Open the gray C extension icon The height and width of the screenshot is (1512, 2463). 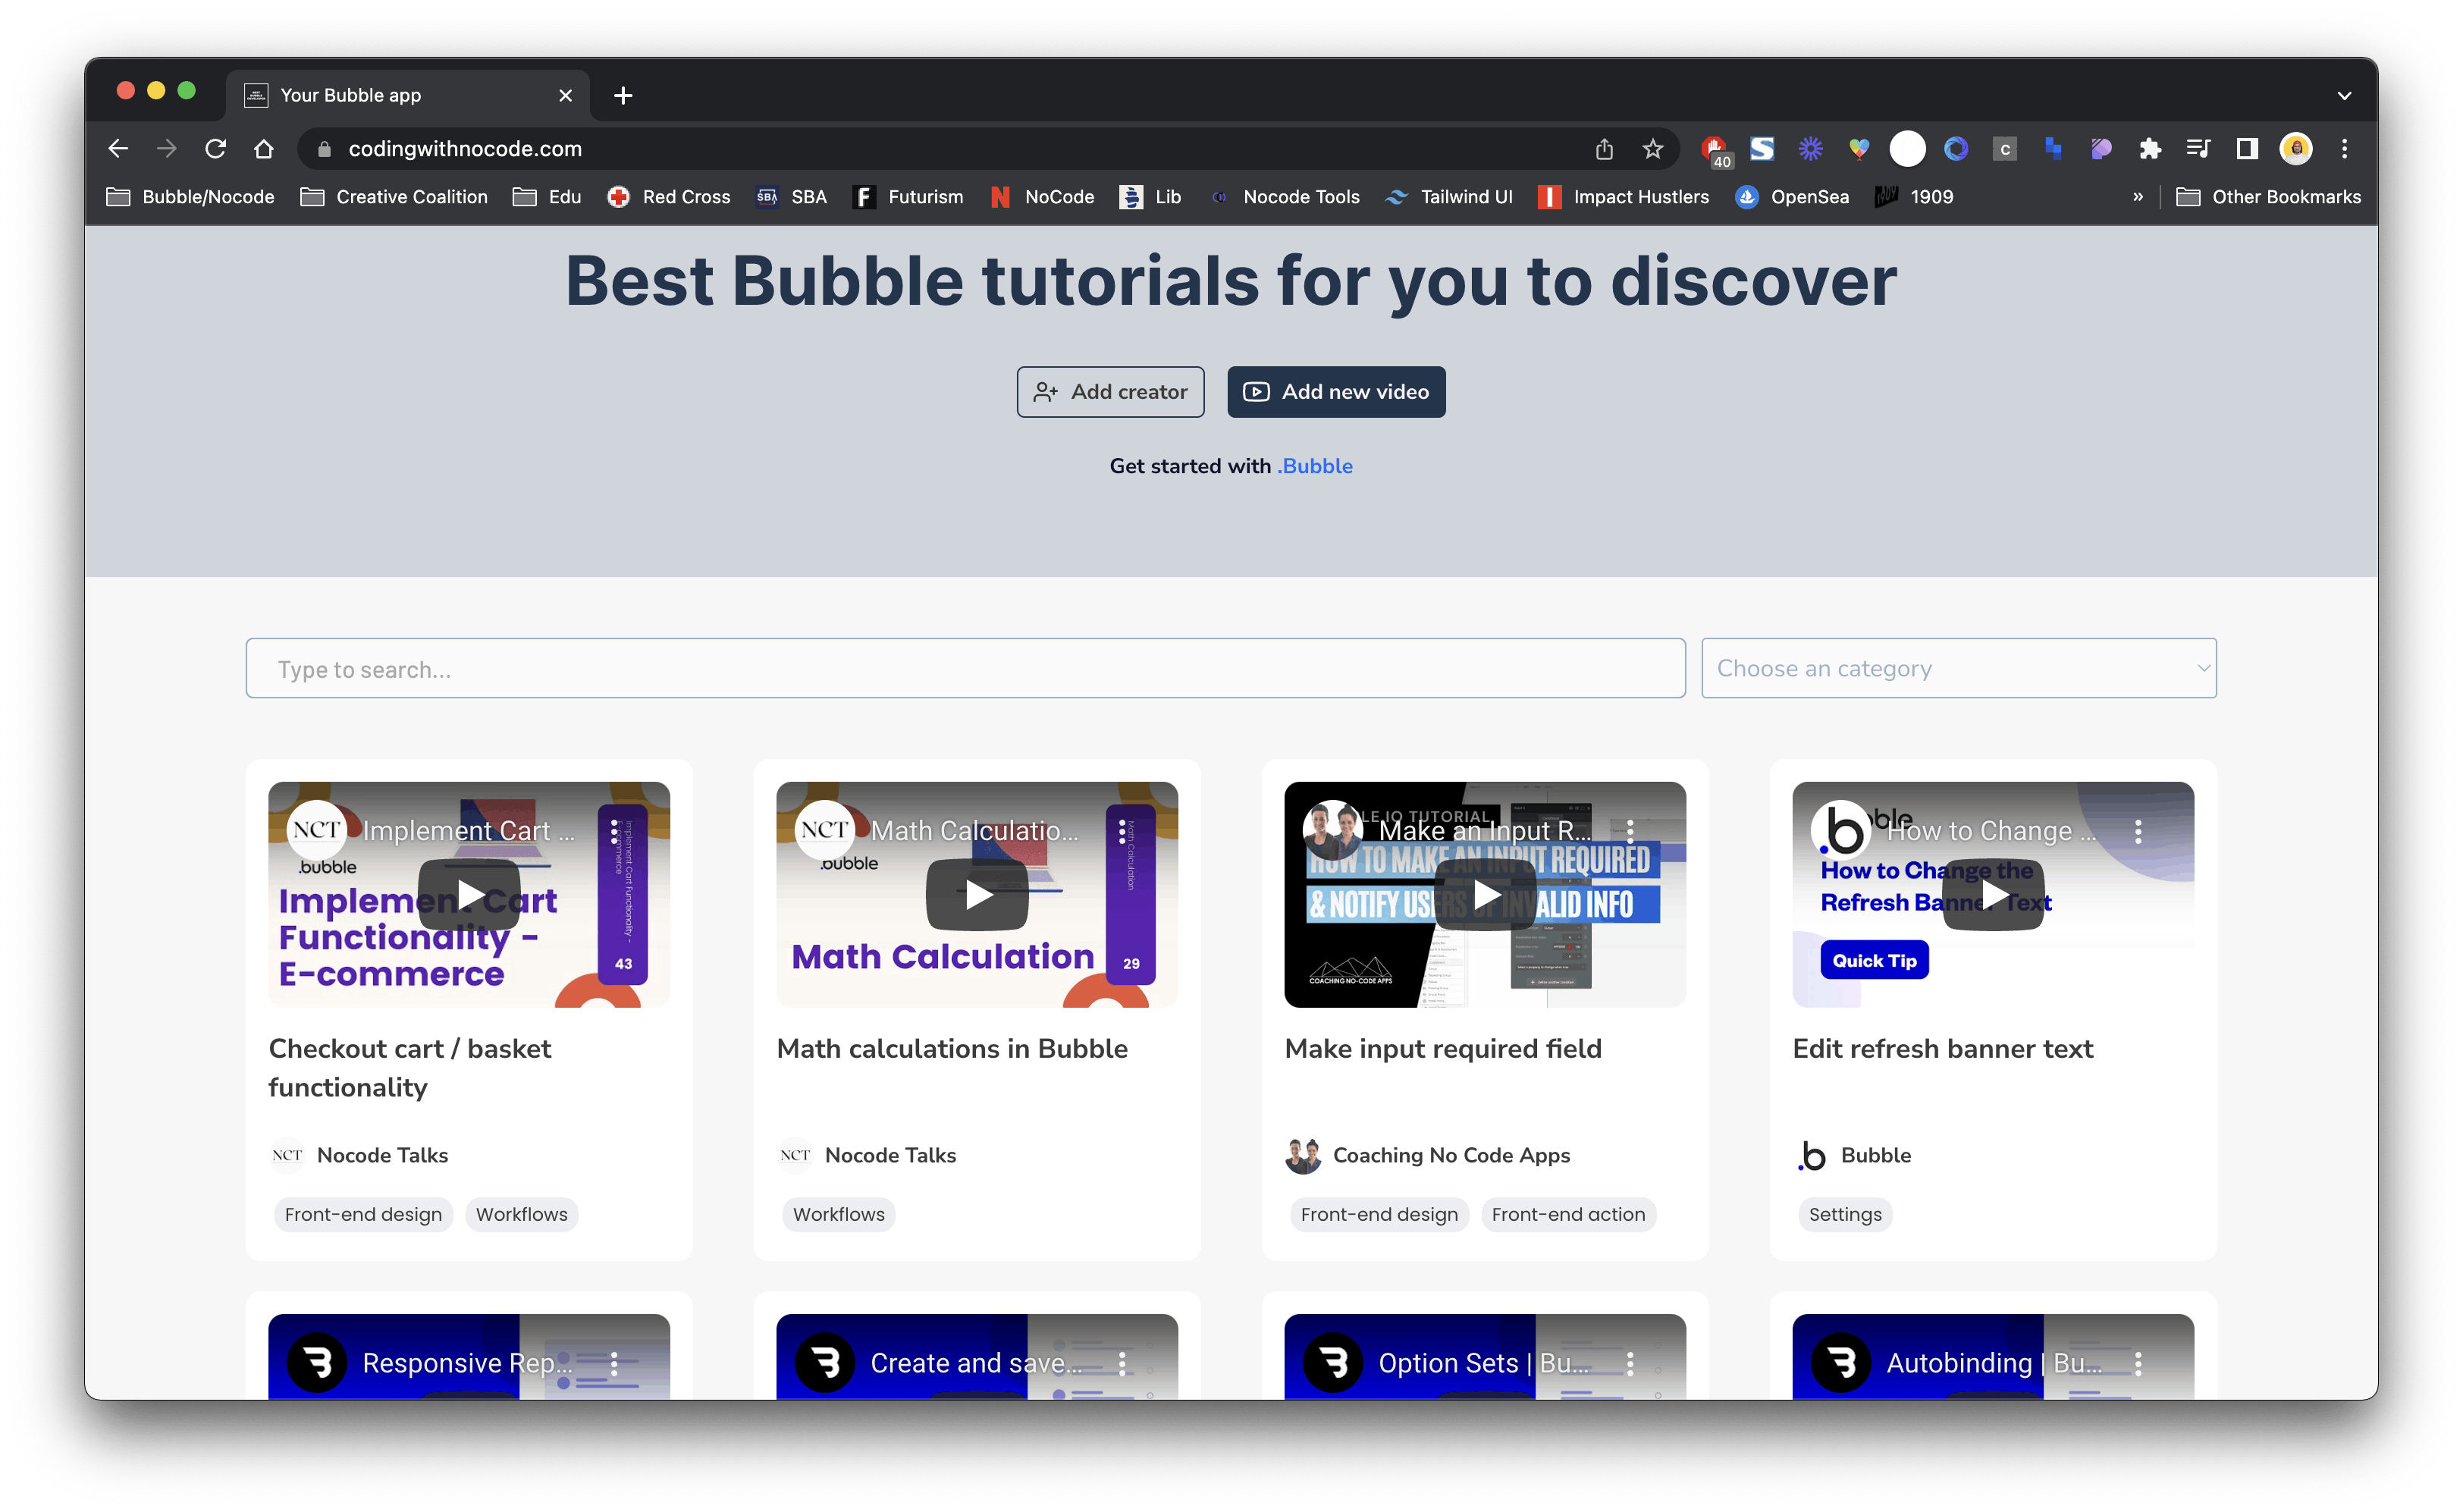tap(2004, 149)
